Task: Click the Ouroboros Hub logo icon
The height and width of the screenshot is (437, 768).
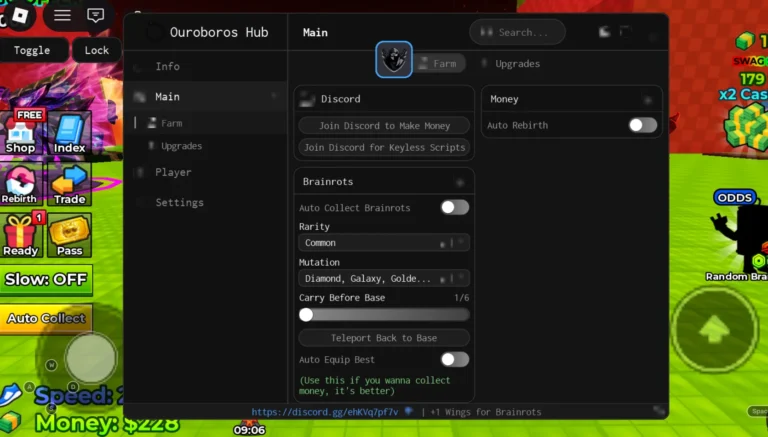Action: (x=154, y=32)
